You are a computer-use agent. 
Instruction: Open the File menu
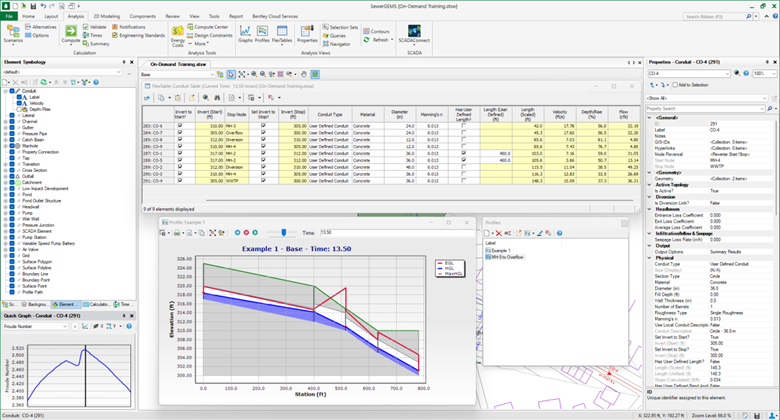(9, 16)
